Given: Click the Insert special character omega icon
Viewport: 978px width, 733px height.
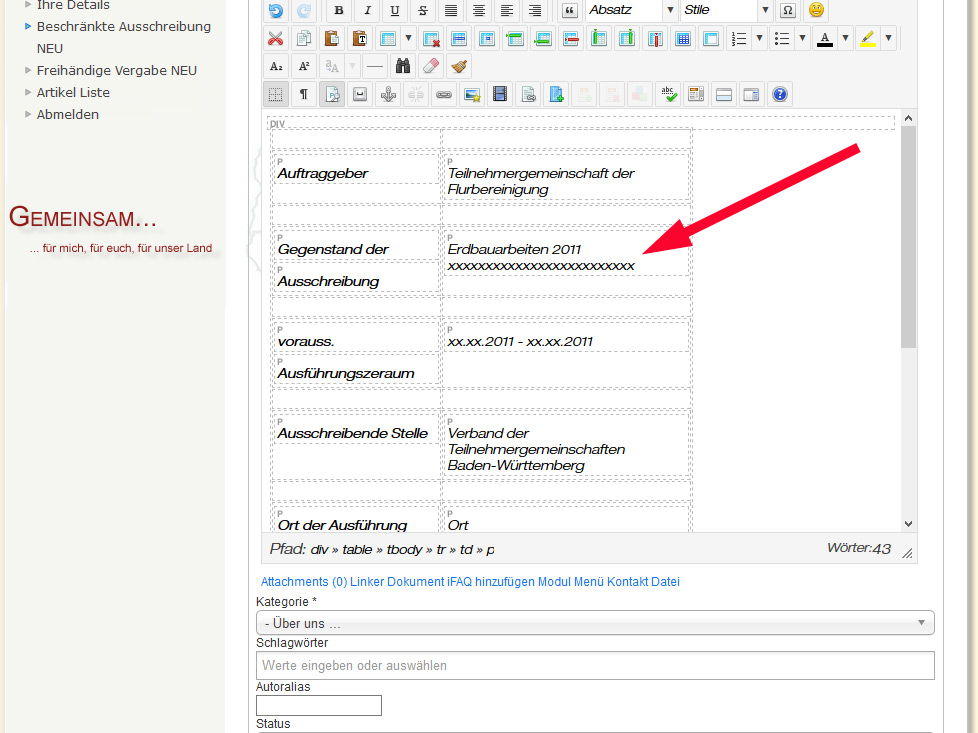Looking at the screenshot, I should click(x=788, y=10).
